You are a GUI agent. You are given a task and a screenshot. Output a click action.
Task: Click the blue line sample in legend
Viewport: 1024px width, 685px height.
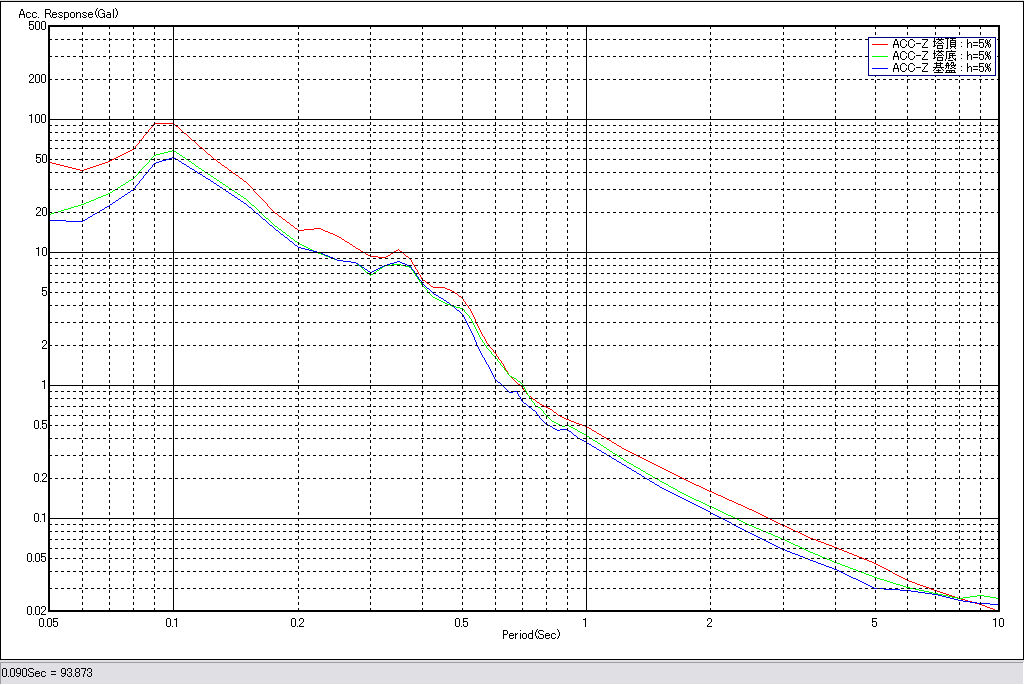pyautogui.click(x=879, y=68)
